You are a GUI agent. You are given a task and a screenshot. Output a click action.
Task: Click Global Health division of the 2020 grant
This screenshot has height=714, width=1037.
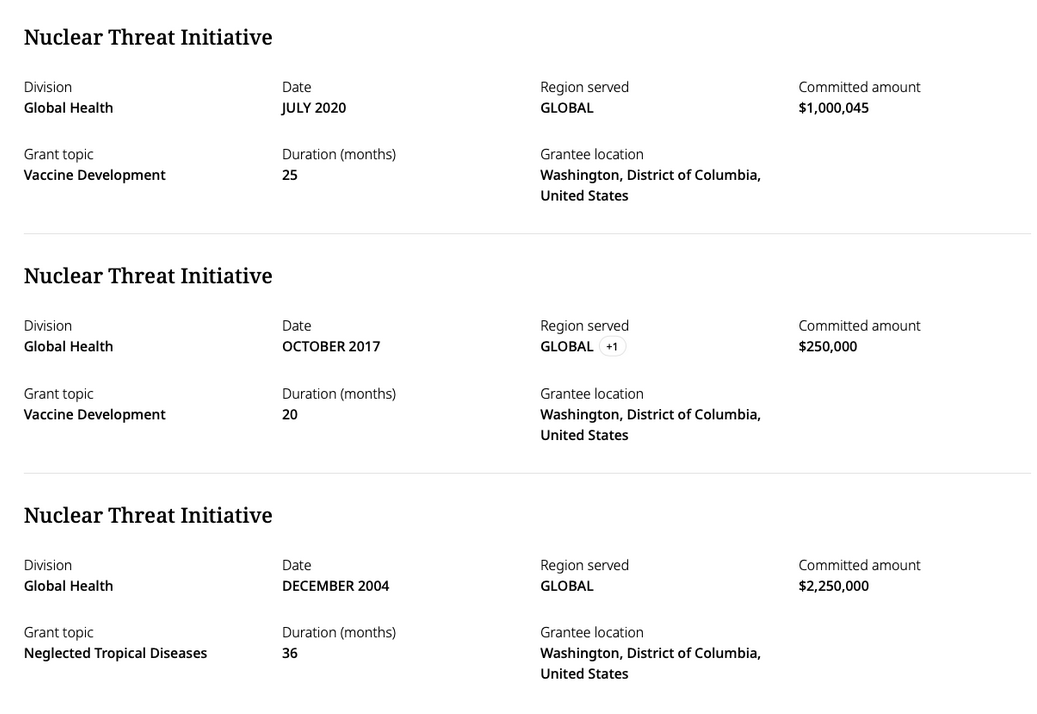pos(68,108)
